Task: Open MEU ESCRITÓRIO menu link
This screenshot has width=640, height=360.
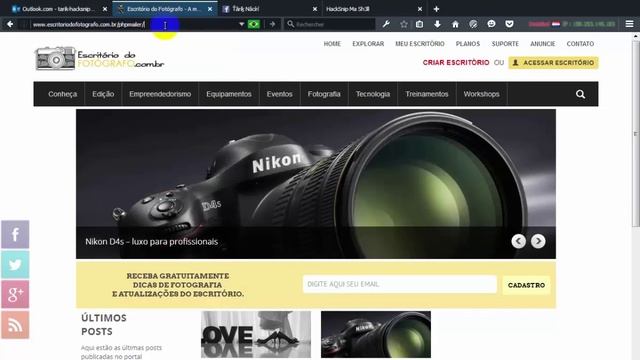Action: 420,44
